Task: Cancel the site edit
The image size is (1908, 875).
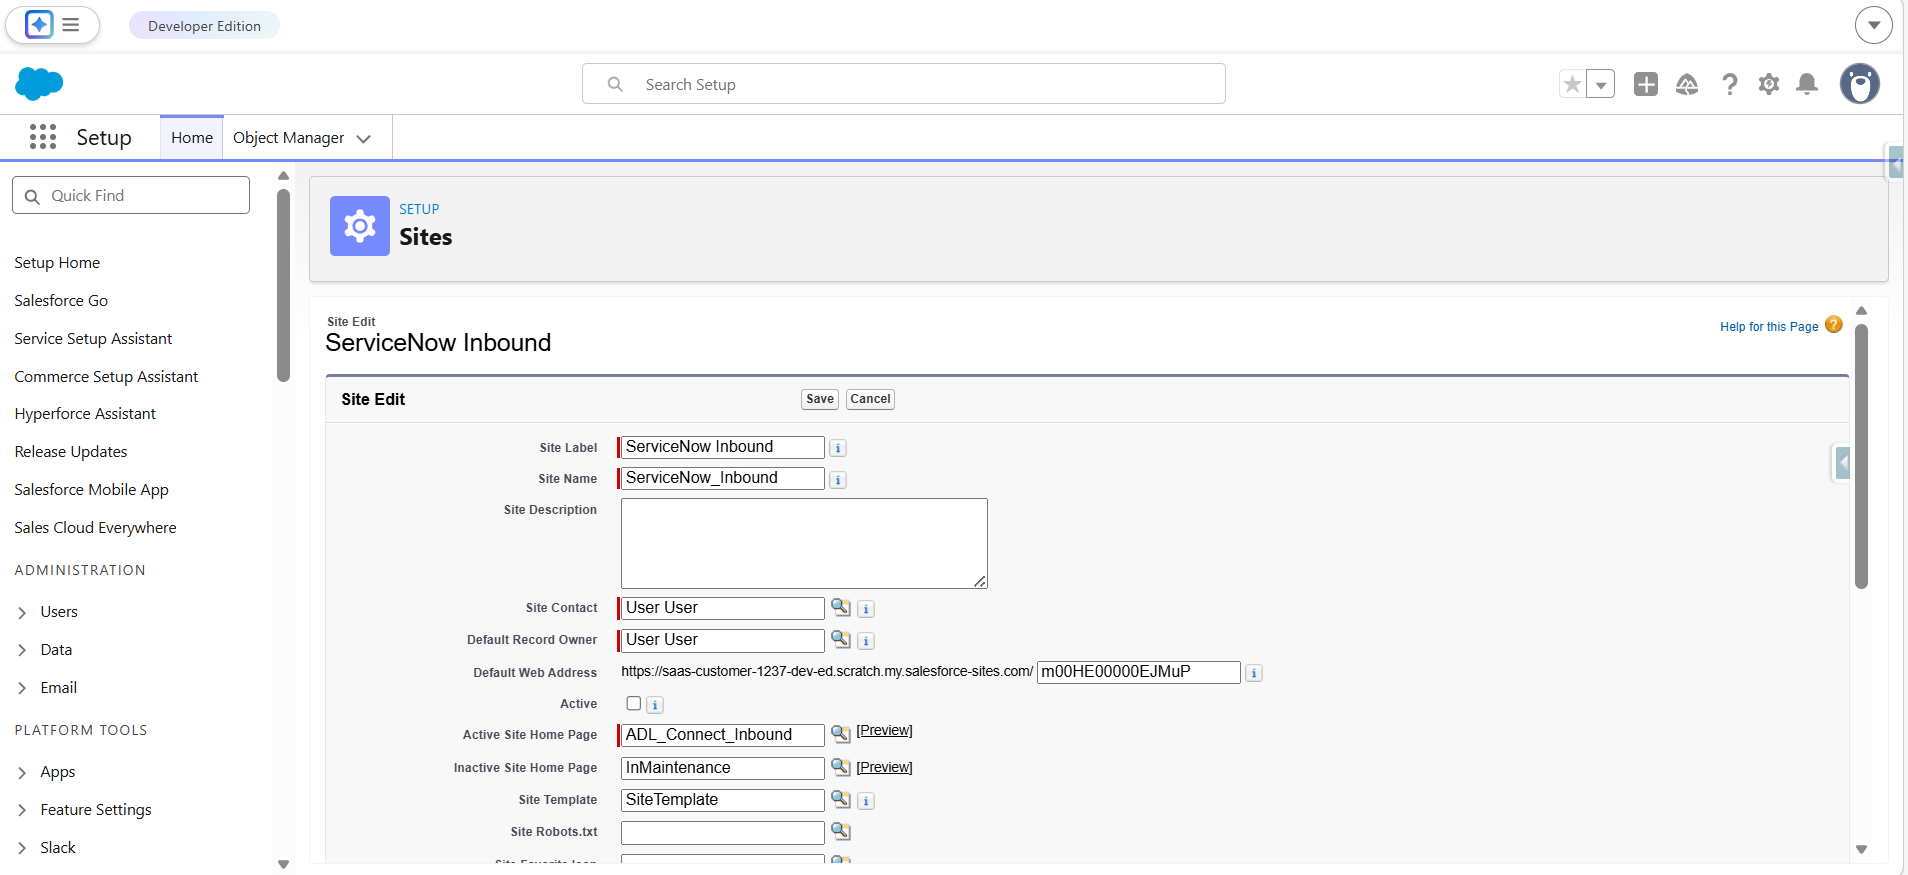Action: 870,399
